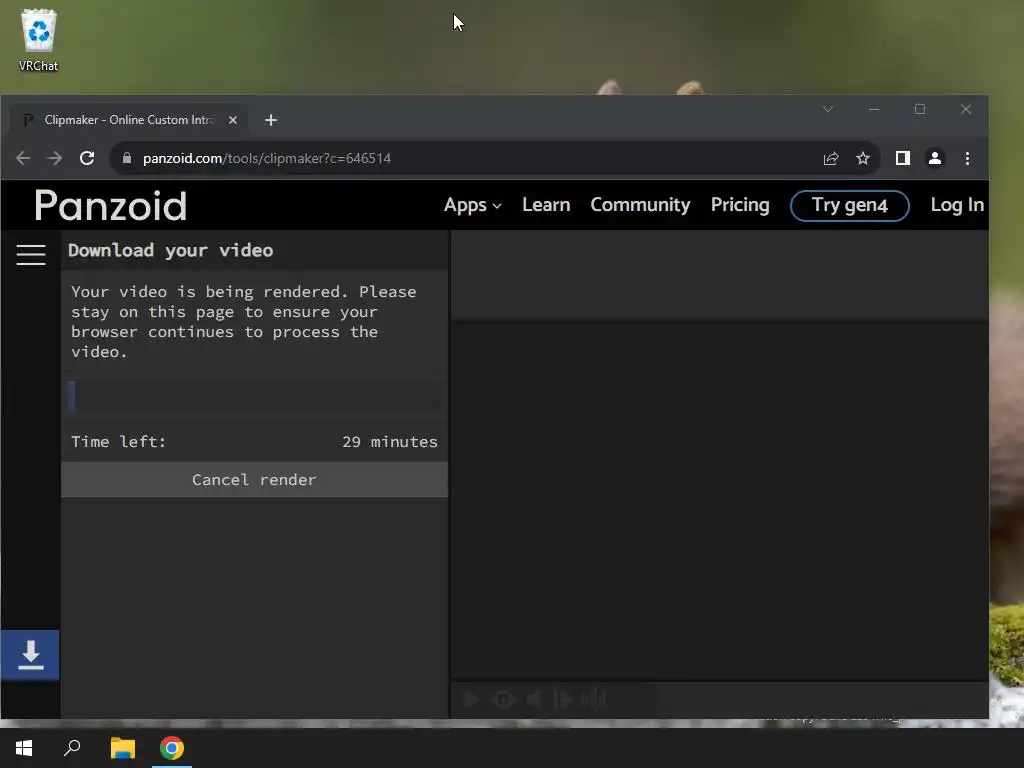1024x768 pixels.
Task: Cancel the video render
Action: point(254,480)
